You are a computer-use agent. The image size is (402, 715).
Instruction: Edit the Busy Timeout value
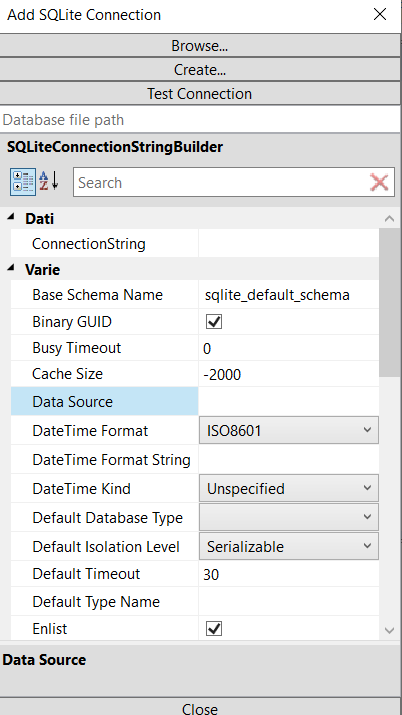[x=289, y=348]
